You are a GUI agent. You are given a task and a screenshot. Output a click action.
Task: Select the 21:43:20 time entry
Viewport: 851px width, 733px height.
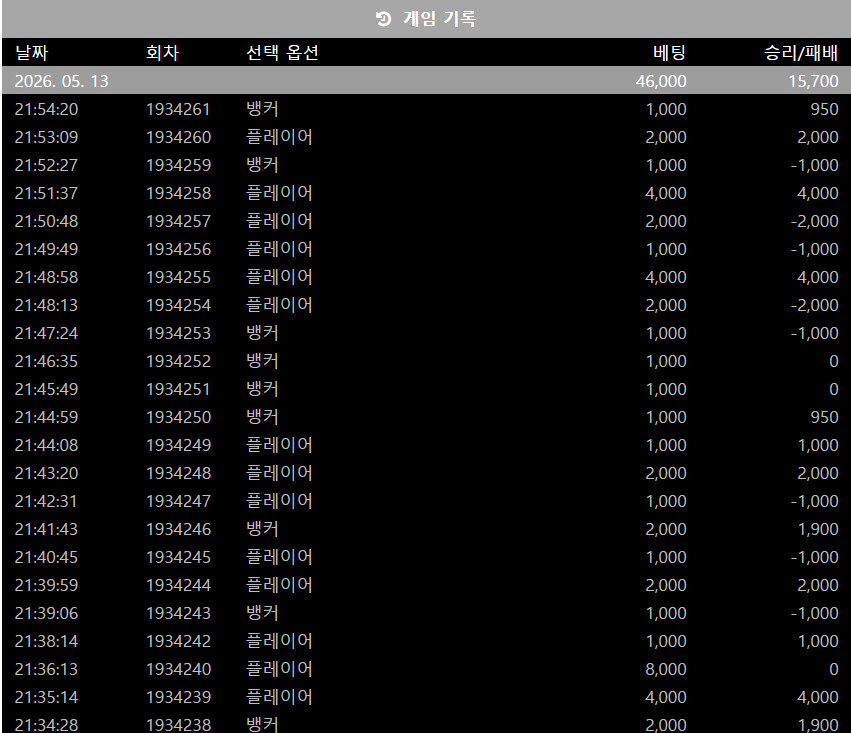click(46, 473)
